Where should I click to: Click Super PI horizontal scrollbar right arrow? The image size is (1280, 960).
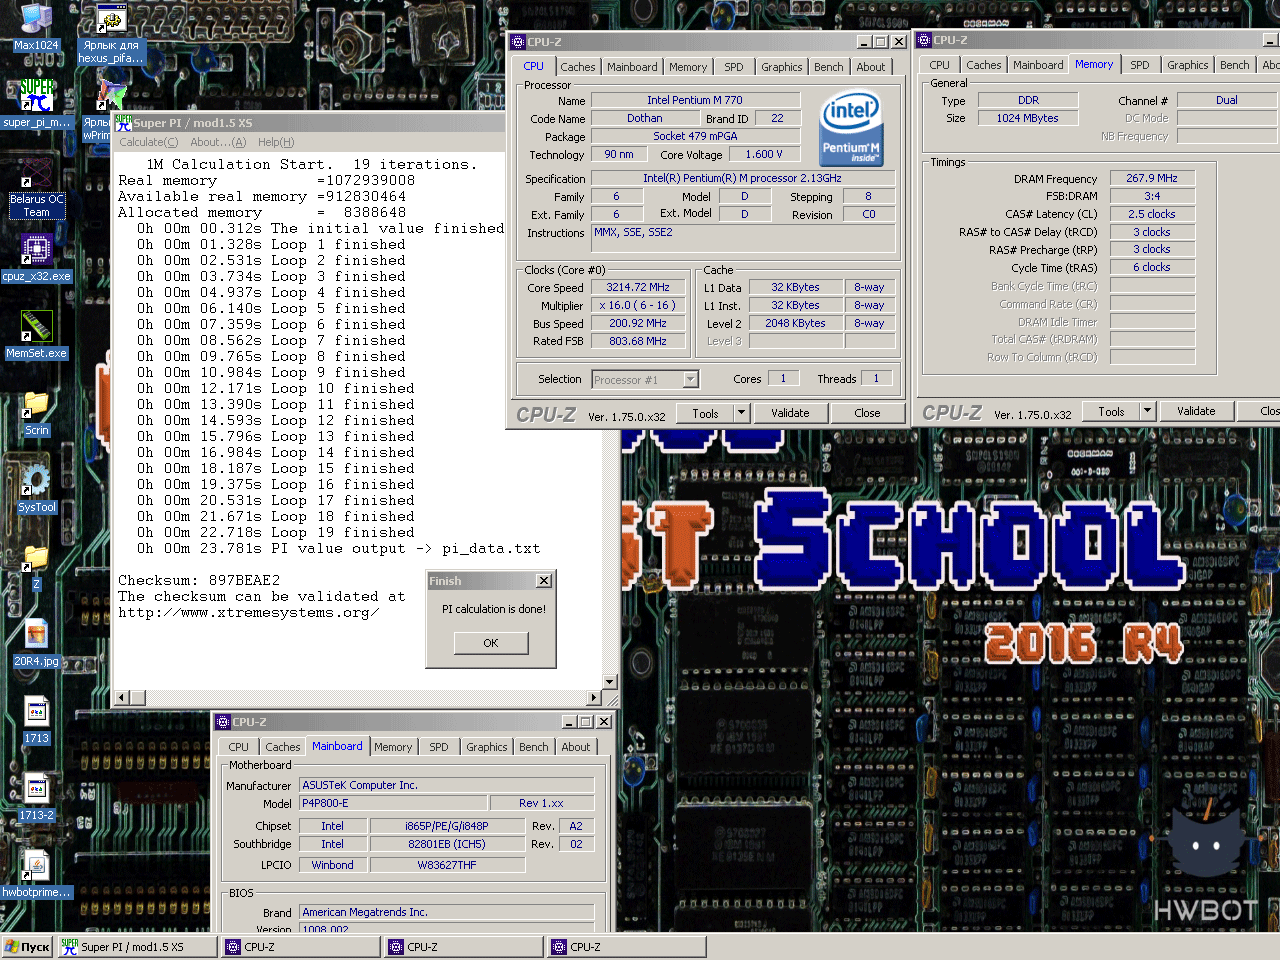[594, 697]
